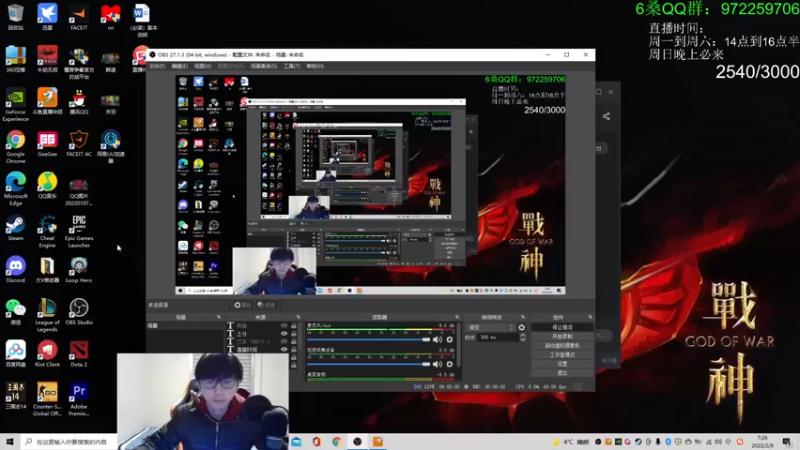
Task: Pop out the Sources dock panel
Action: pyautogui.click(x=298, y=317)
